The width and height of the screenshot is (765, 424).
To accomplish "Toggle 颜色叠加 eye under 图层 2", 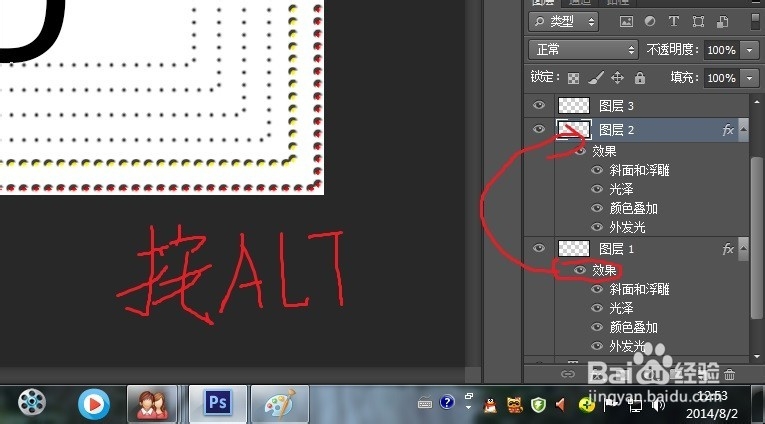I will [597, 208].
